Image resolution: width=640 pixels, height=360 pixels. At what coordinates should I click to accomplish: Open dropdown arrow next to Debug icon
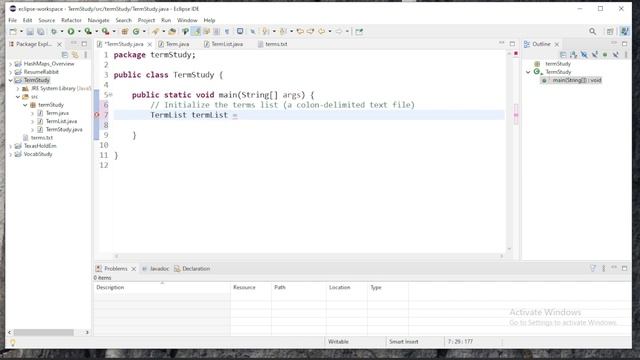[x=62, y=31]
